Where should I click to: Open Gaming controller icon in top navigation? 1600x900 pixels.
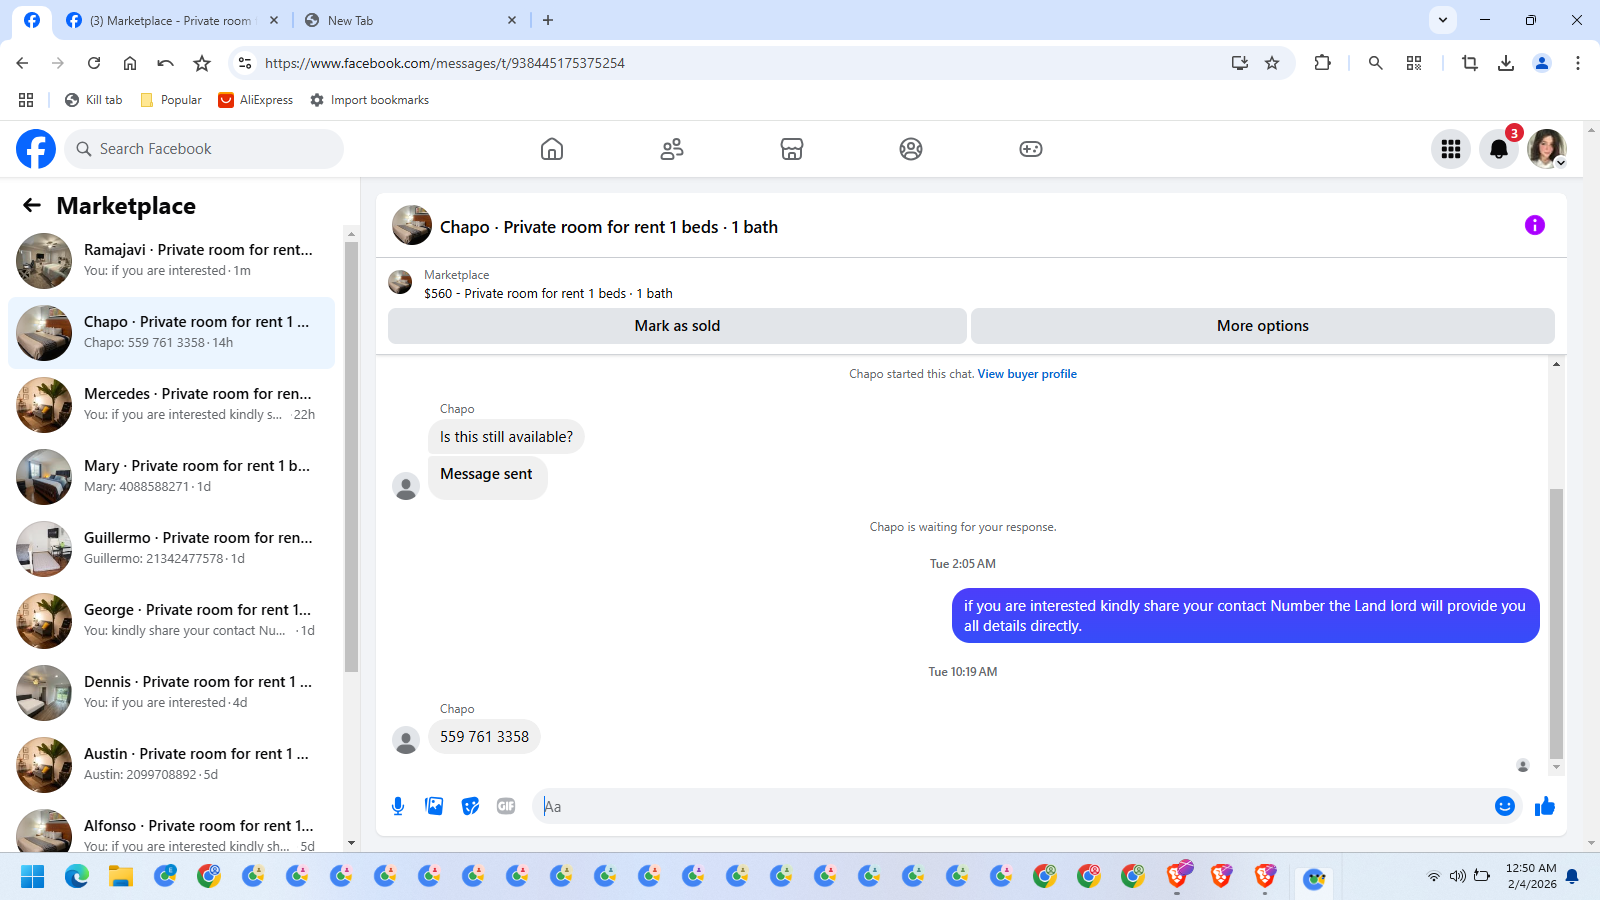(1031, 149)
